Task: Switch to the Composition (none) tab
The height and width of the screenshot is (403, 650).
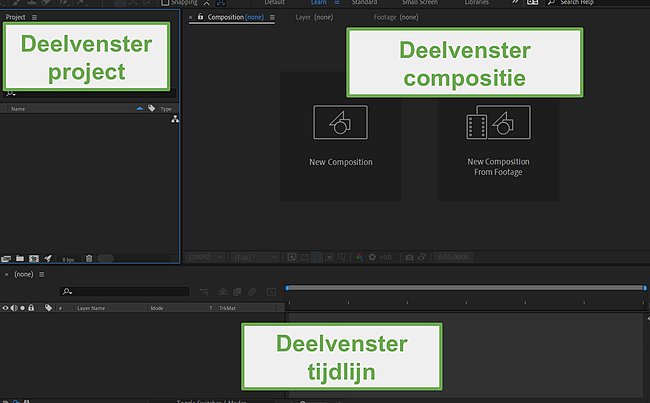Action: [x=235, y=17]
